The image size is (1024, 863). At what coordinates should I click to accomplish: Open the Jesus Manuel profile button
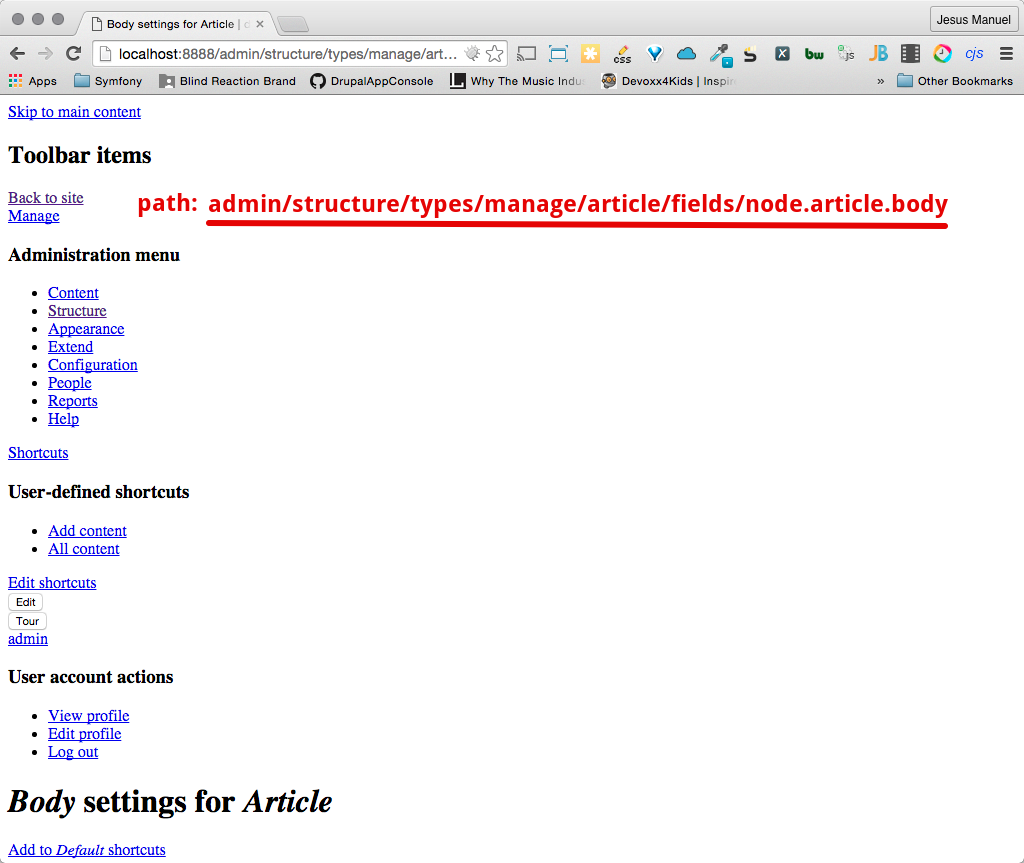(973, 20)
